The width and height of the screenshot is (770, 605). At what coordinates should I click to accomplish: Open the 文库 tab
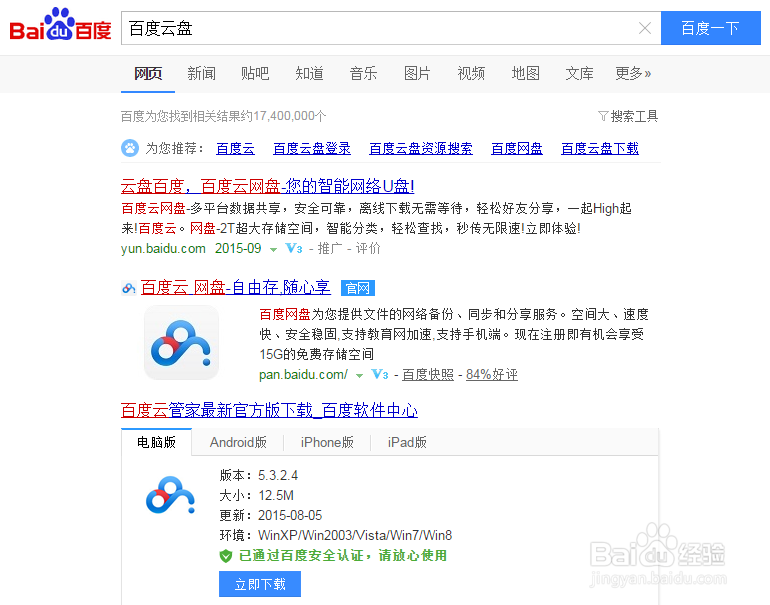coord(579,74)
